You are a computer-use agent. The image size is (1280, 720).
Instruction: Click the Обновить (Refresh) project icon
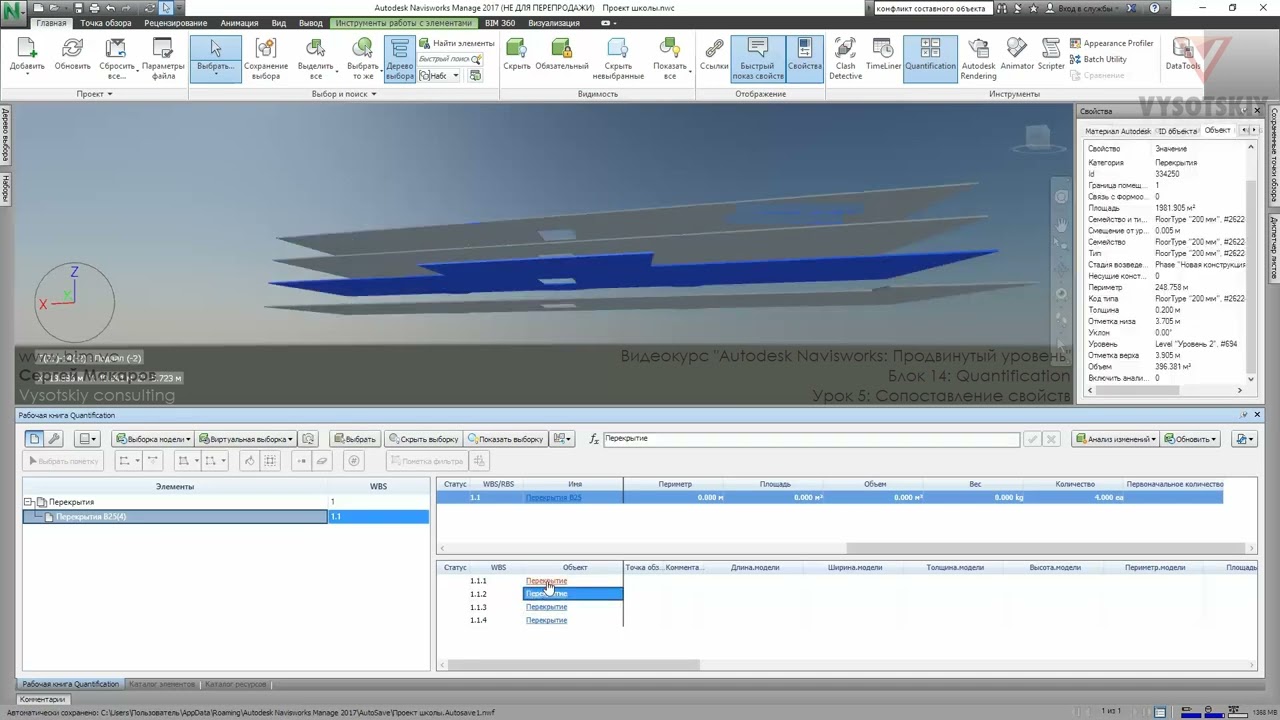point(73,56)
